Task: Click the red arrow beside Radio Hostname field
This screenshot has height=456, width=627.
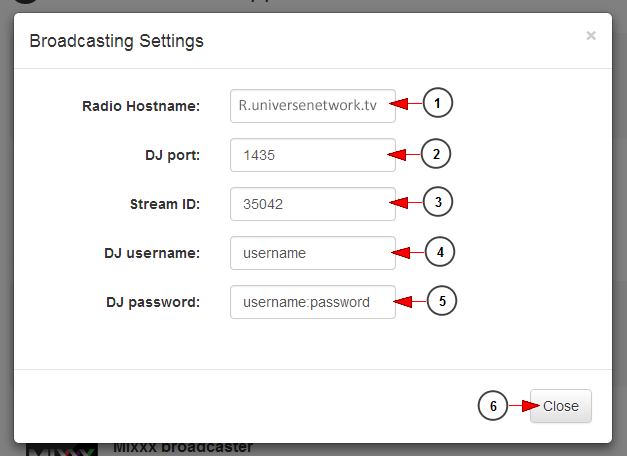Action: (405, 104)
